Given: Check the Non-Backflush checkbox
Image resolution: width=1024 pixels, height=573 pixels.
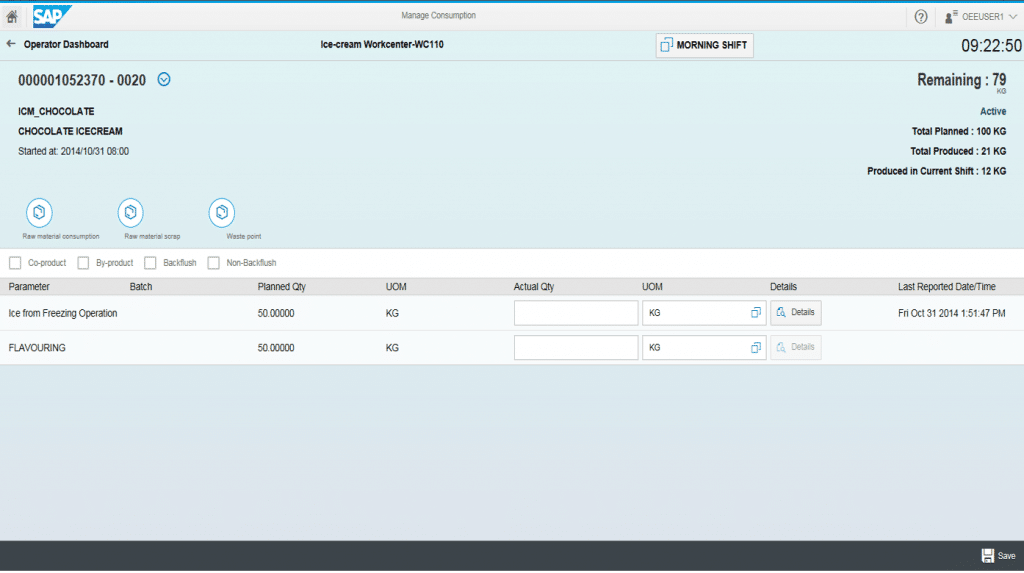Looking at the screenshot, I should [x=213, y=263].
